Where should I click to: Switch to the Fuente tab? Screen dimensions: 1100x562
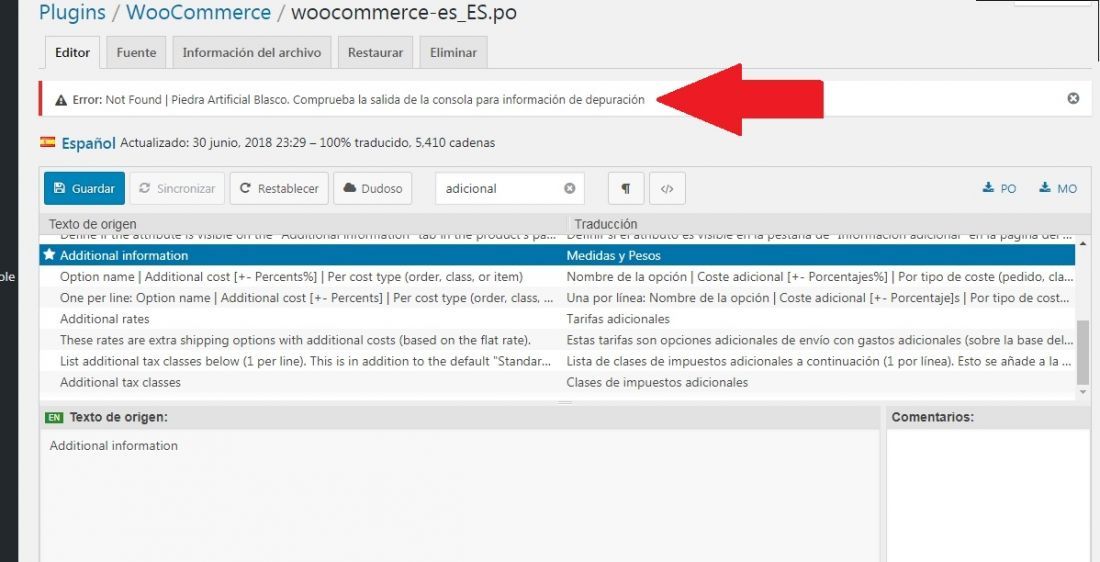(136, 53)
